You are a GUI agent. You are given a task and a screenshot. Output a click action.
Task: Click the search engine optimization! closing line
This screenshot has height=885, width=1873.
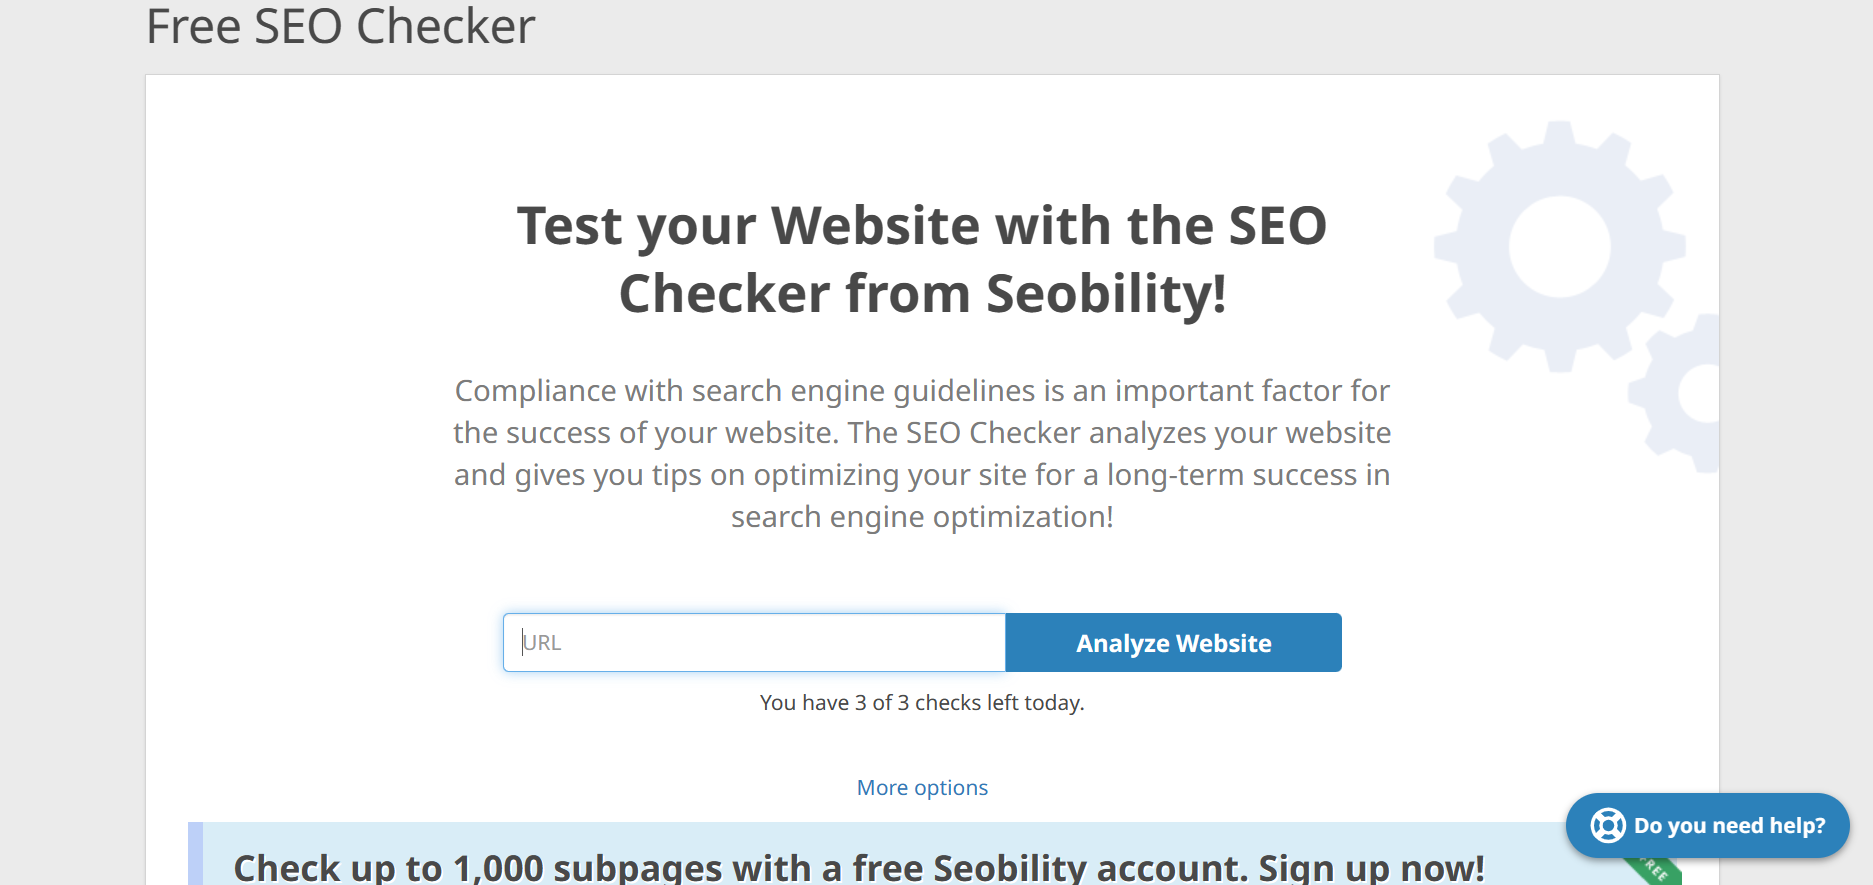click(x=922, y=517)
